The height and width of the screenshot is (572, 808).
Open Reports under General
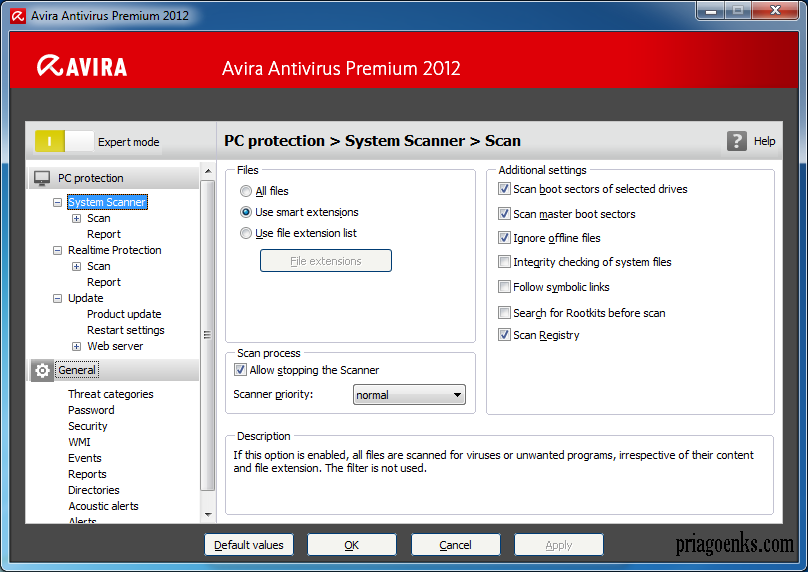[87, 474]
